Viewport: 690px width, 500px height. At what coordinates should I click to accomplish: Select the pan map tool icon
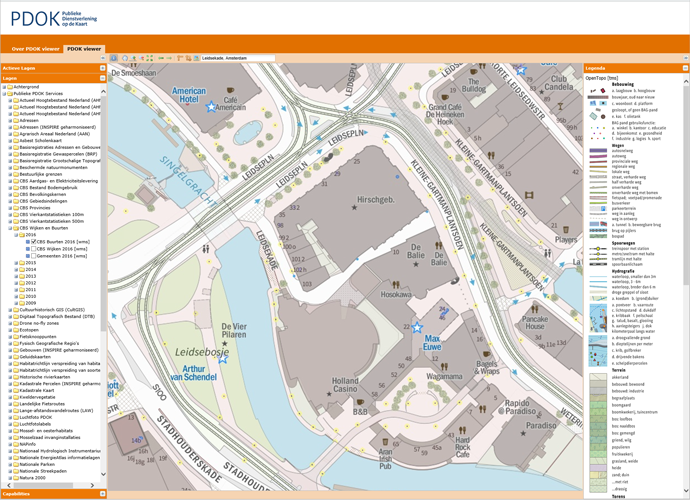125,58
